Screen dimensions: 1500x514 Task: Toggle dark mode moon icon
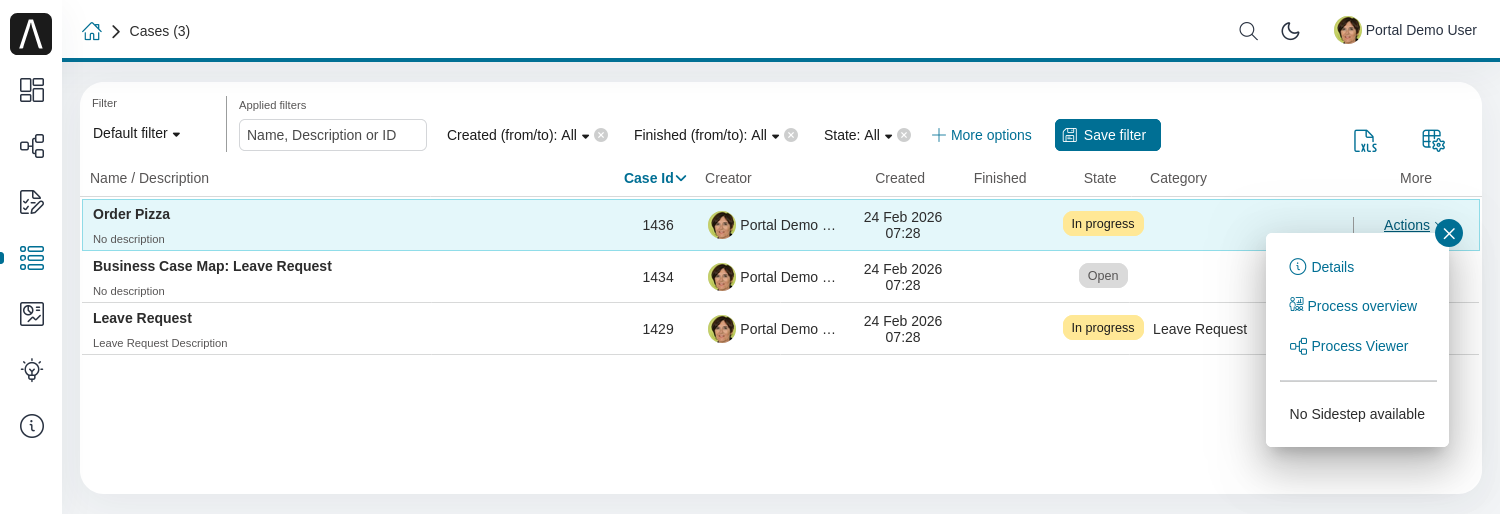(x=1290, y=31)
